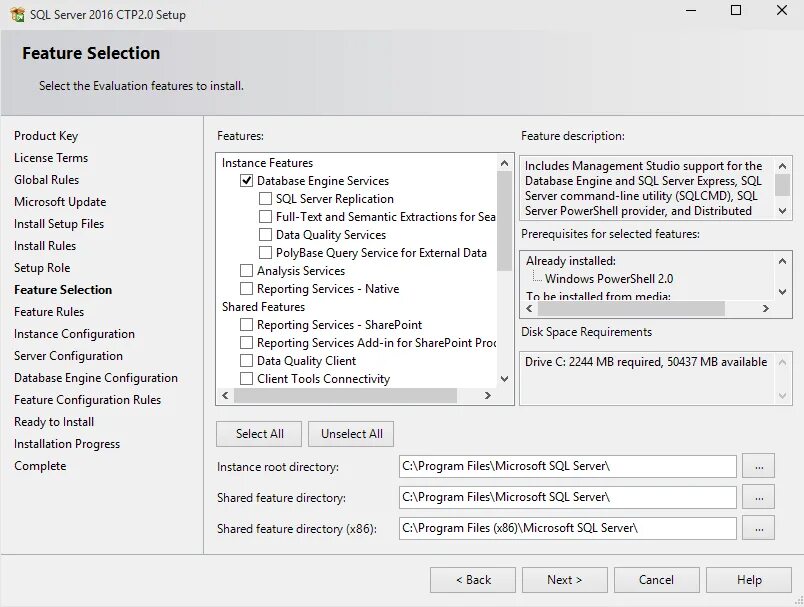
Task: Select Install Setup Files step
Action: [59, 224]
